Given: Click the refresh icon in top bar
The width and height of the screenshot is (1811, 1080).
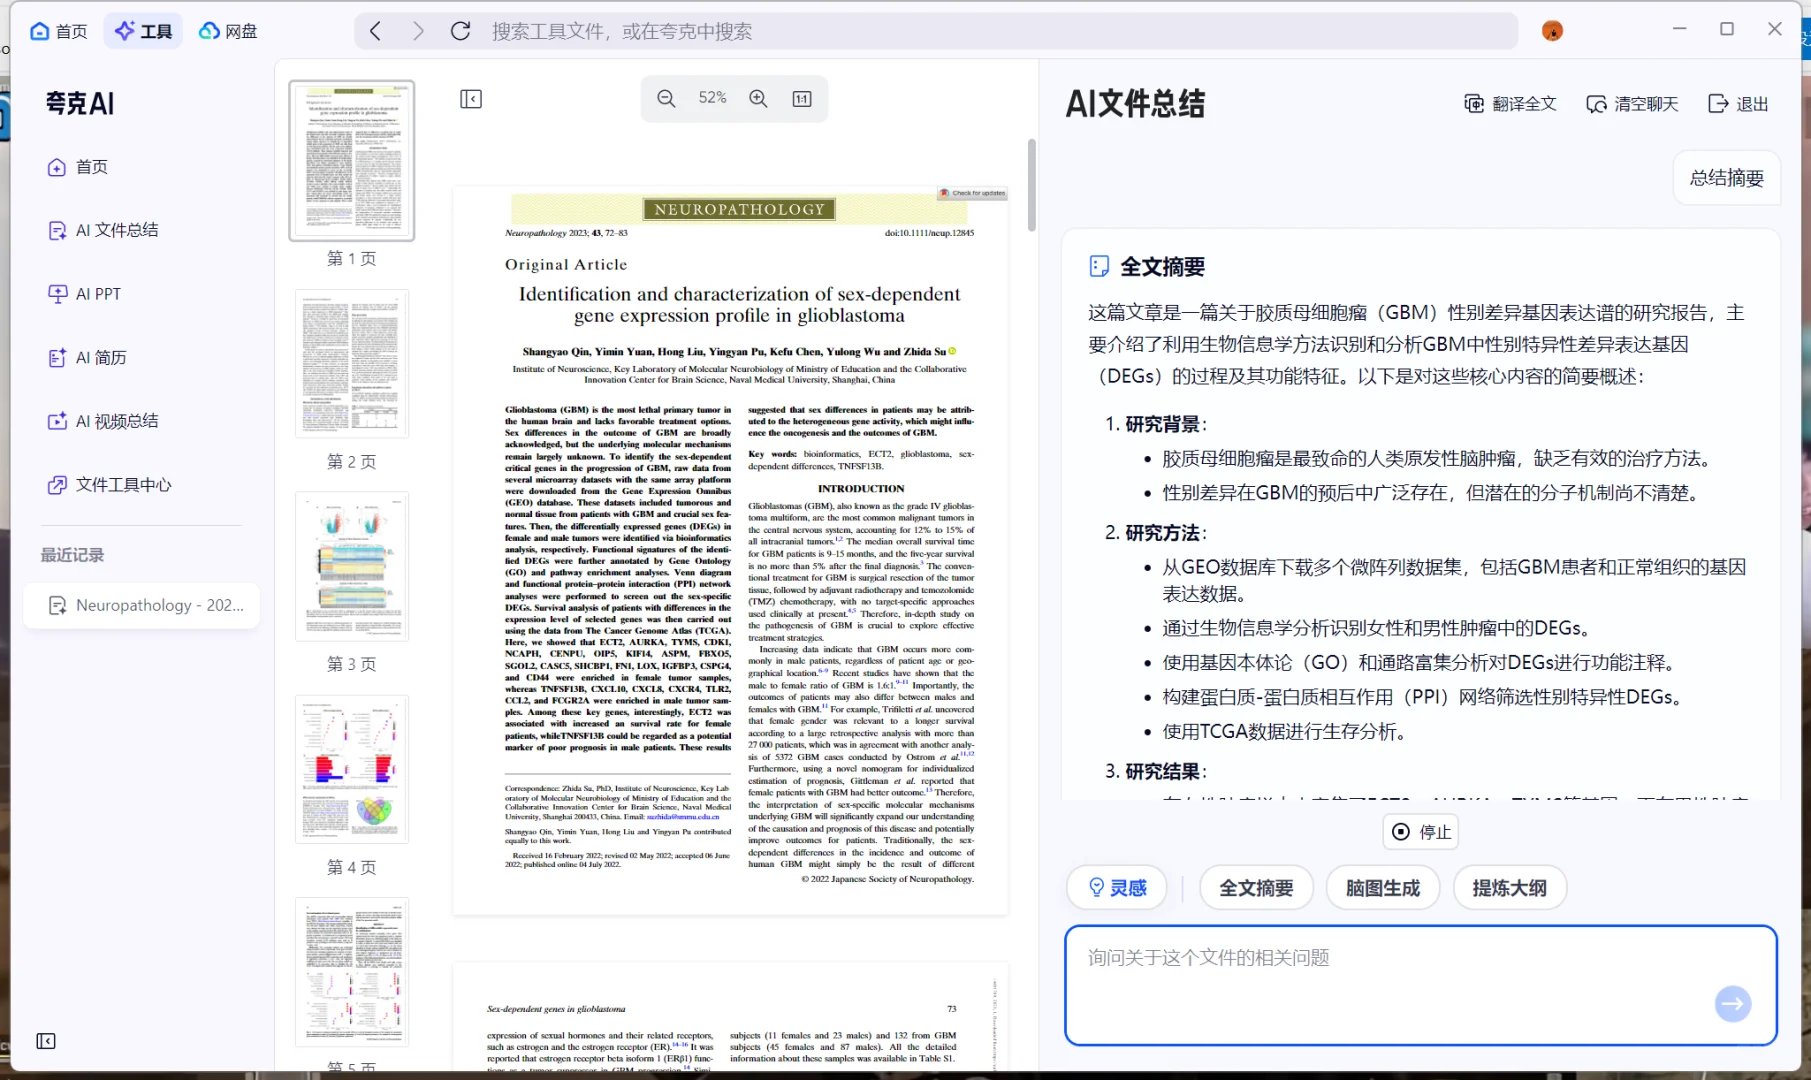Looking at the screenshot, I should click(460, 31).
